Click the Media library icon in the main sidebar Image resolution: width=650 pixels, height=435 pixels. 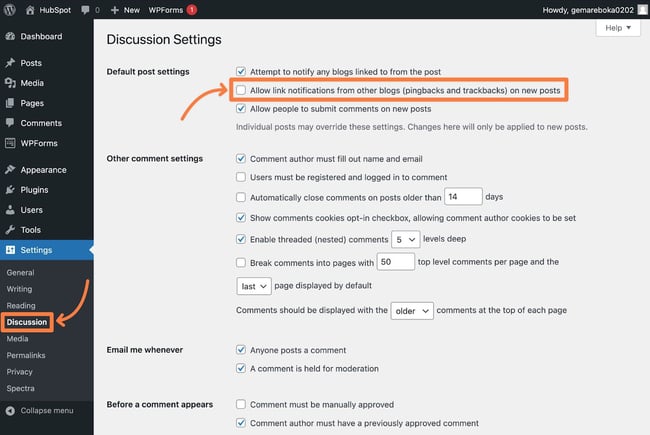[10, 83]
